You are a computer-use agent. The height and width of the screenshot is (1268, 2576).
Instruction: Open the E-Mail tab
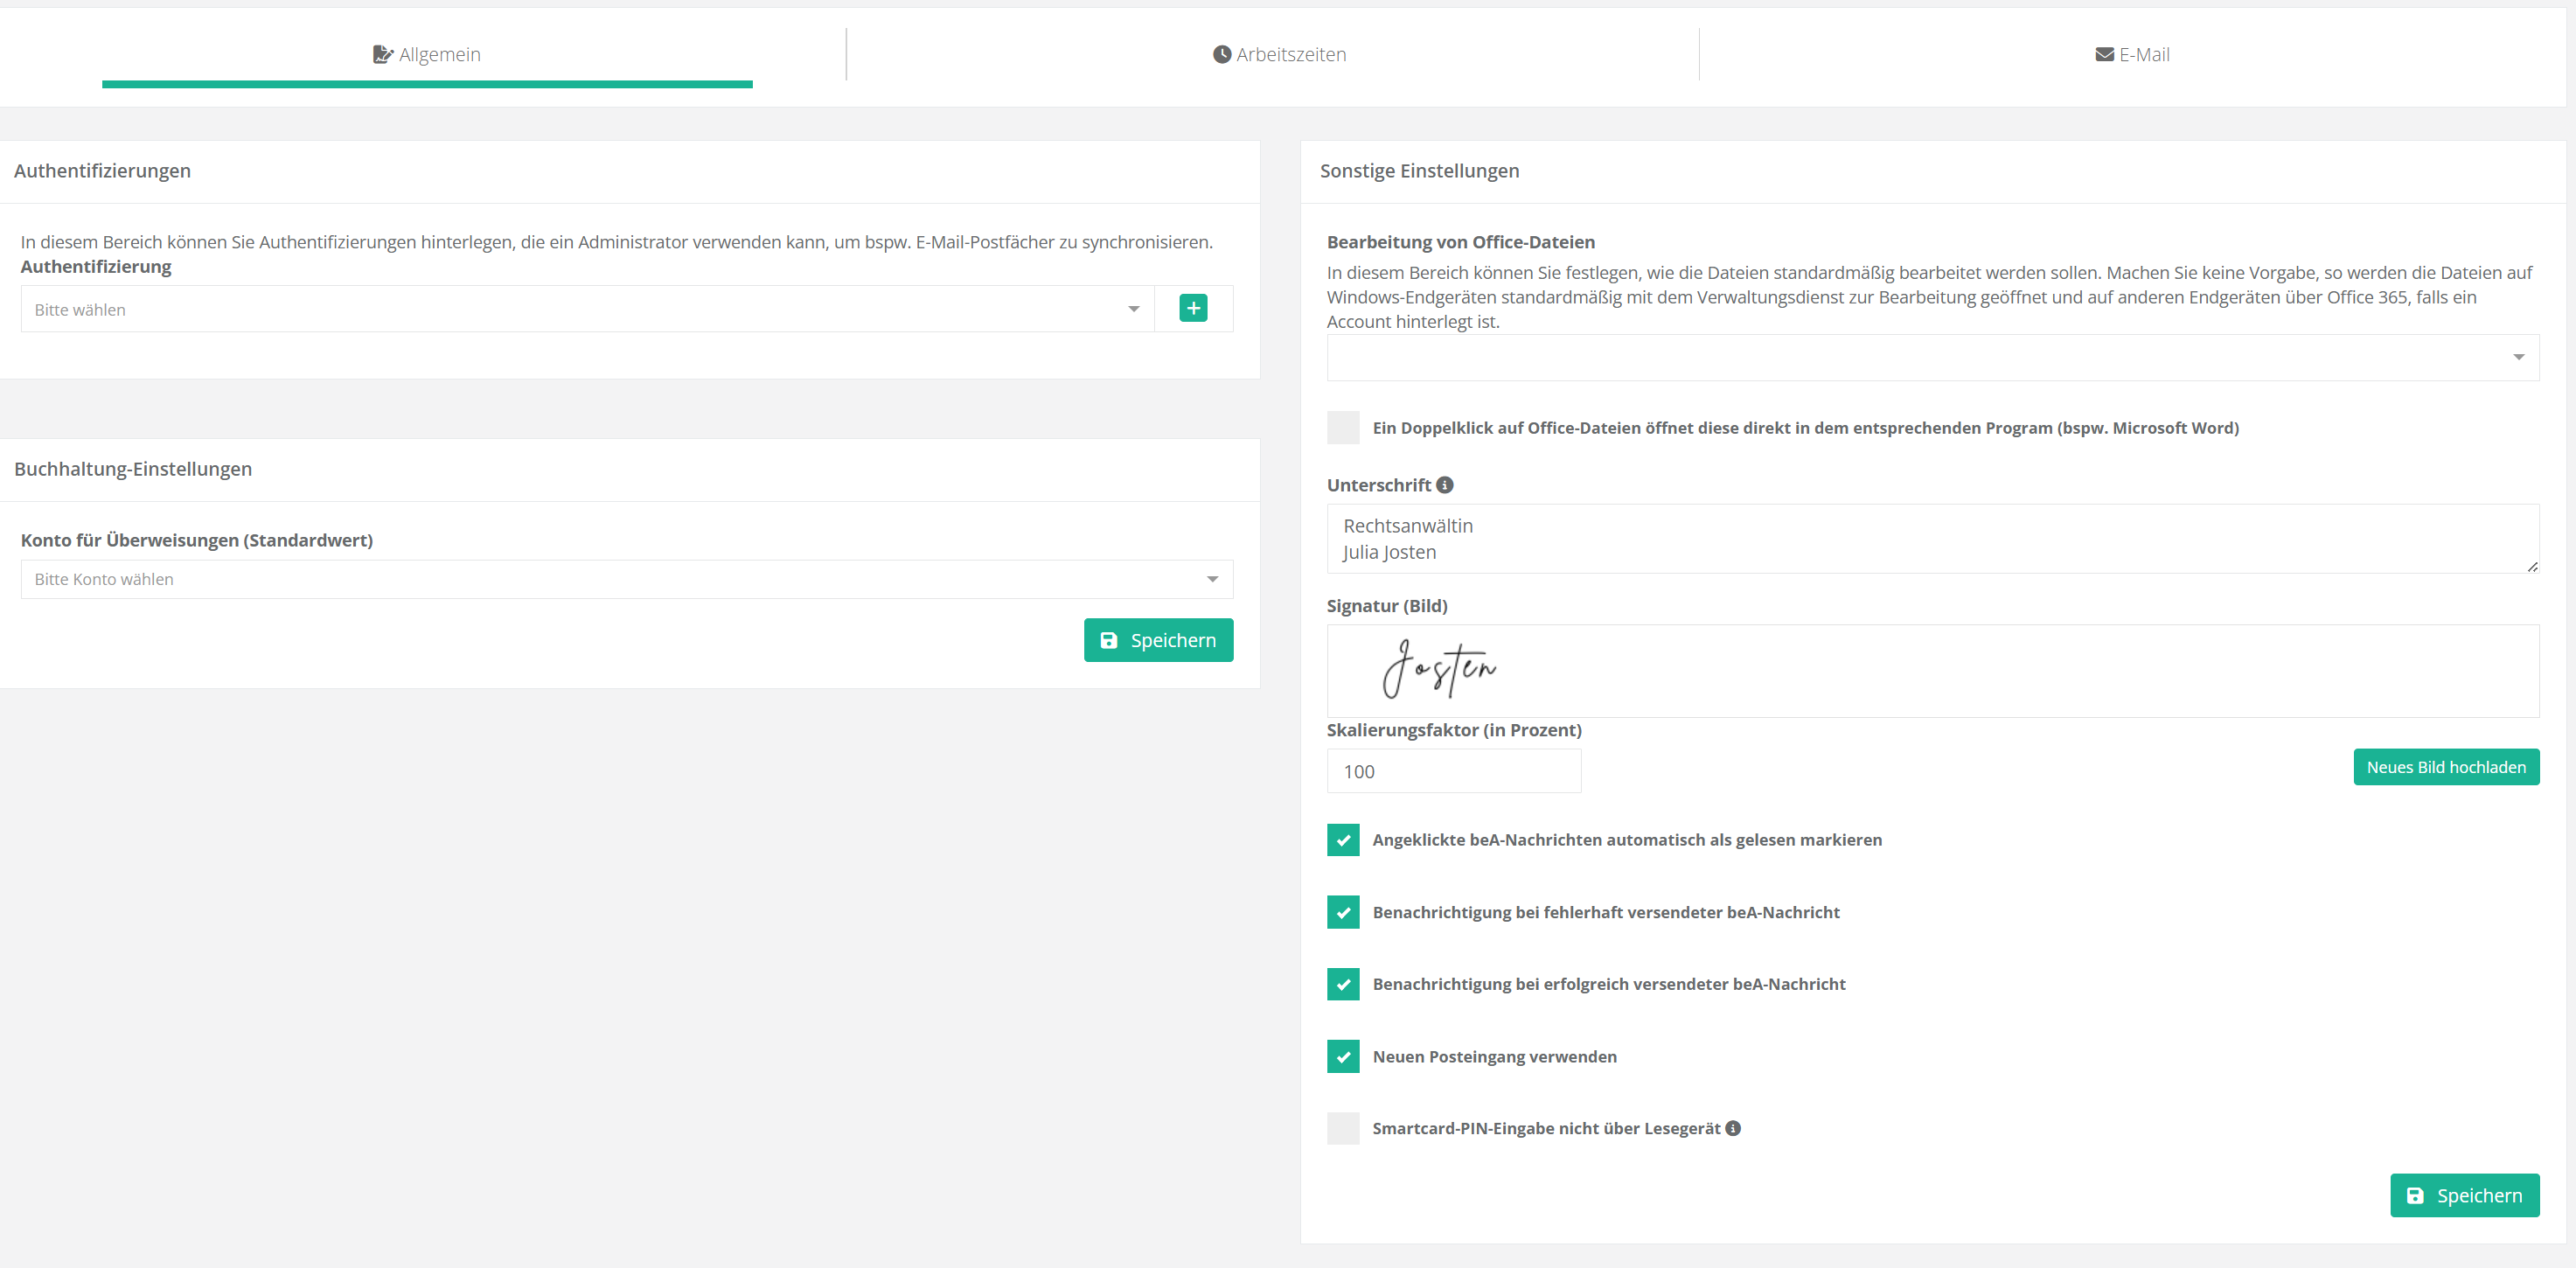click(x=2132, y=54)
